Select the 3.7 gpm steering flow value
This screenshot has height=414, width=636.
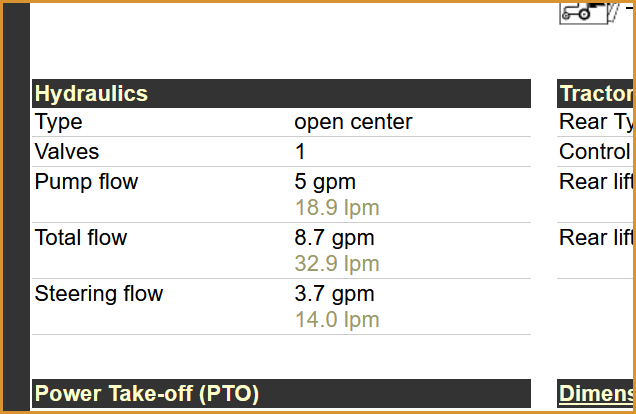(x=334, y=294)
